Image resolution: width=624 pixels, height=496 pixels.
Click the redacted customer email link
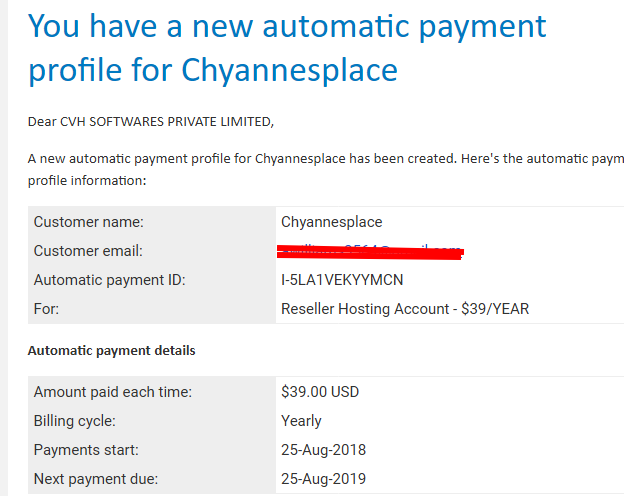coord(370,252)
